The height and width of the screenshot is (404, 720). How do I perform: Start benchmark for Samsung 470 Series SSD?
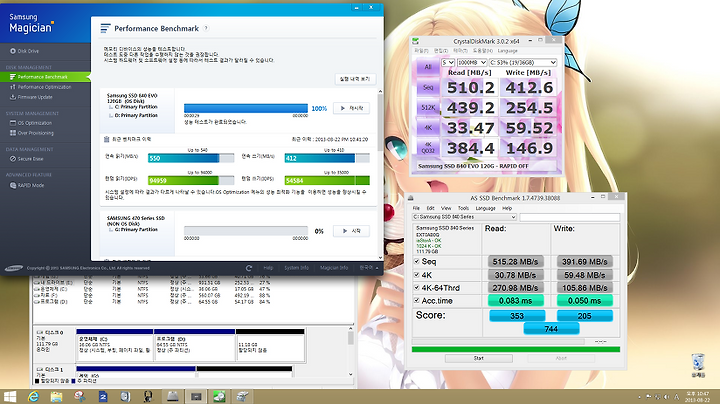[x=351, y=231]
